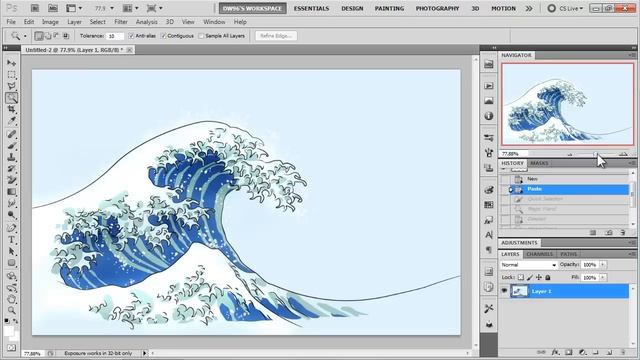The image size is (640, 360).
Task: Select the Lasso tool
Action: (x=11, y=86)
